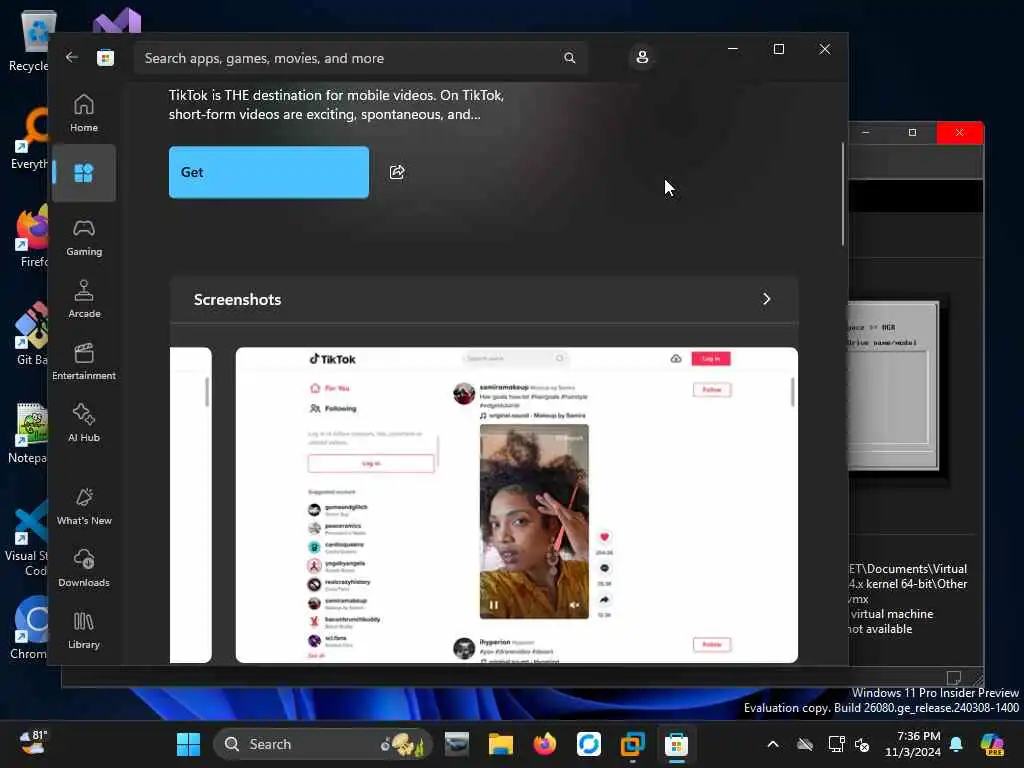
Task: Open the network status tray icon
Action: click(836, 744)
